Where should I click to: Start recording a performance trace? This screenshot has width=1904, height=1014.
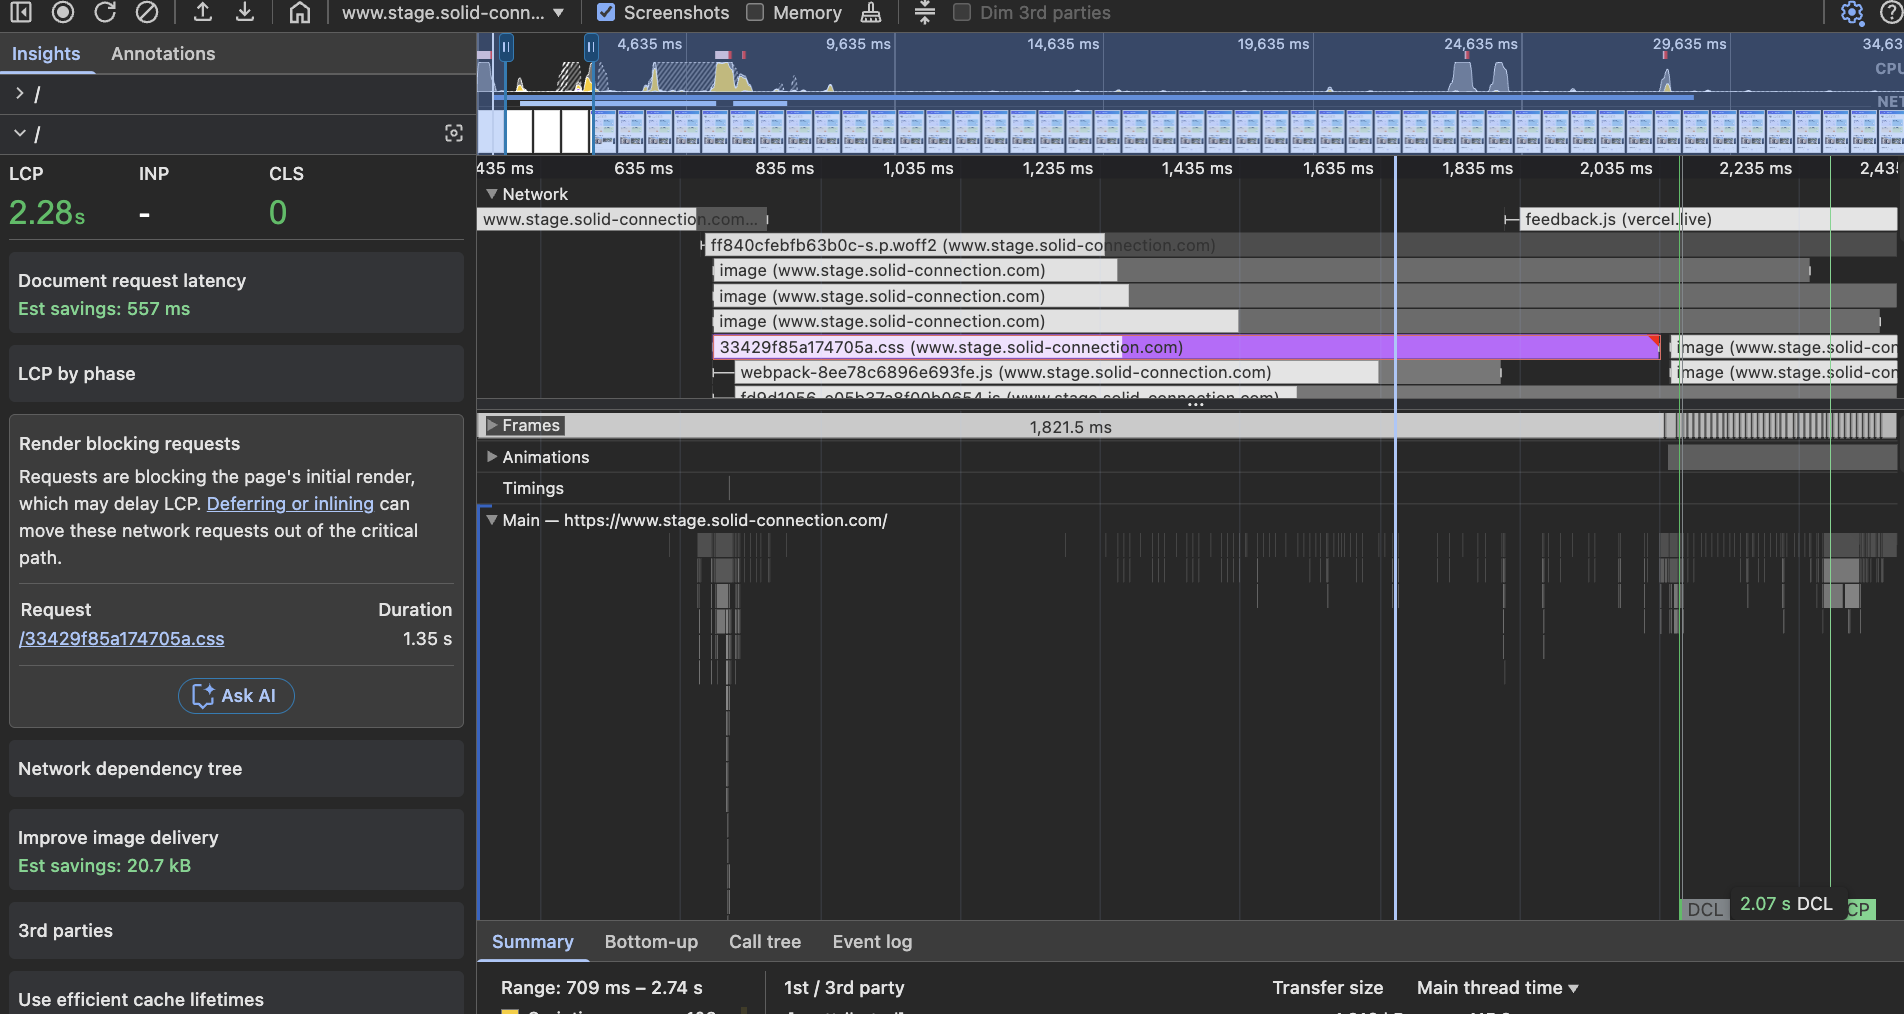[63, 13]
